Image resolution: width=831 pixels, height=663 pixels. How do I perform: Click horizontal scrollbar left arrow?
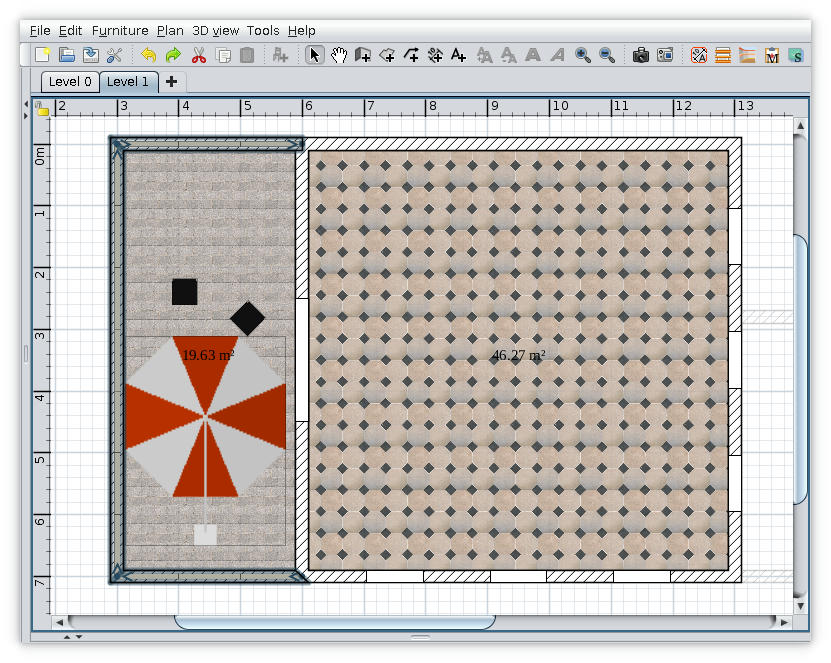(59, 622)
